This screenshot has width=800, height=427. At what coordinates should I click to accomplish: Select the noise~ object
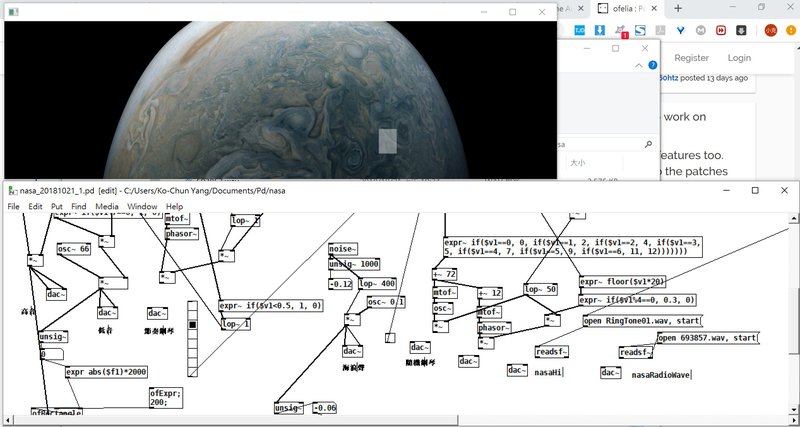[343, 249]
